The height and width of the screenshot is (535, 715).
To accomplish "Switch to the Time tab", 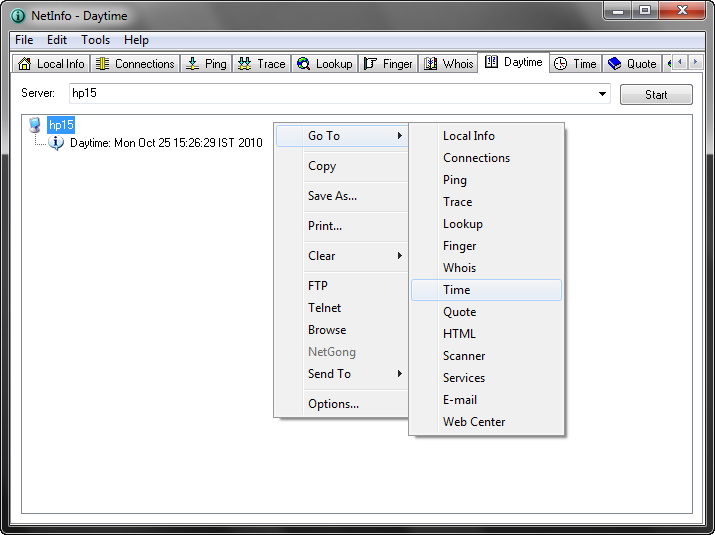I will click(x=576, y=64).
